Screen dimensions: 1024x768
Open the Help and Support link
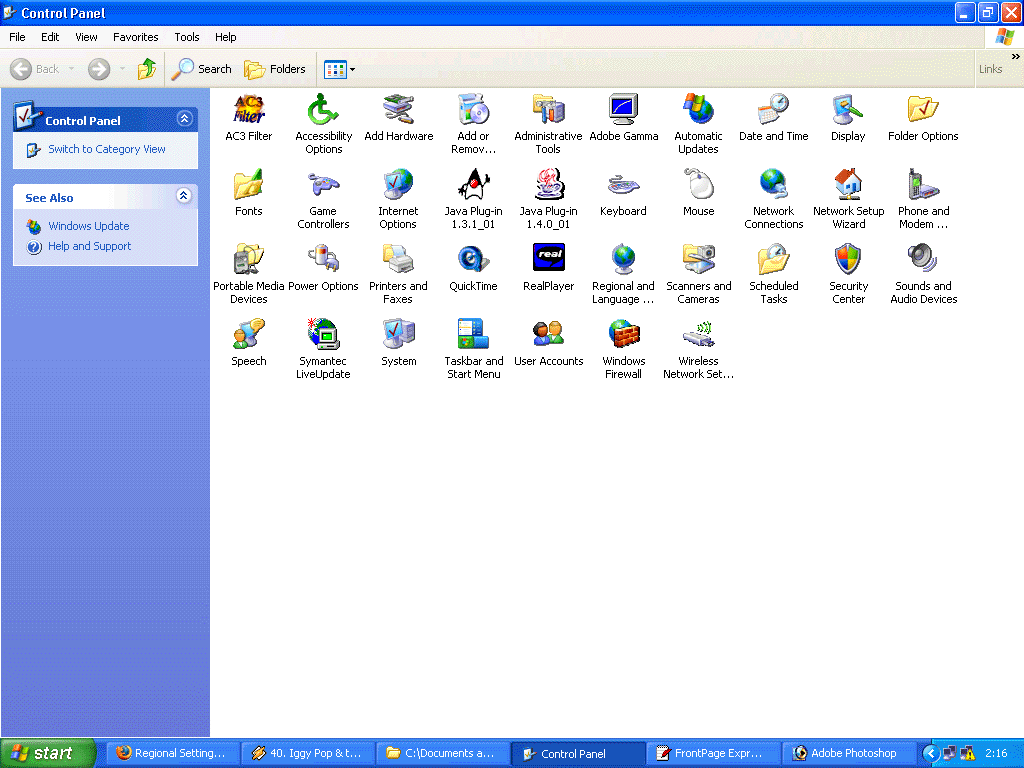click(x=89, y=246)
